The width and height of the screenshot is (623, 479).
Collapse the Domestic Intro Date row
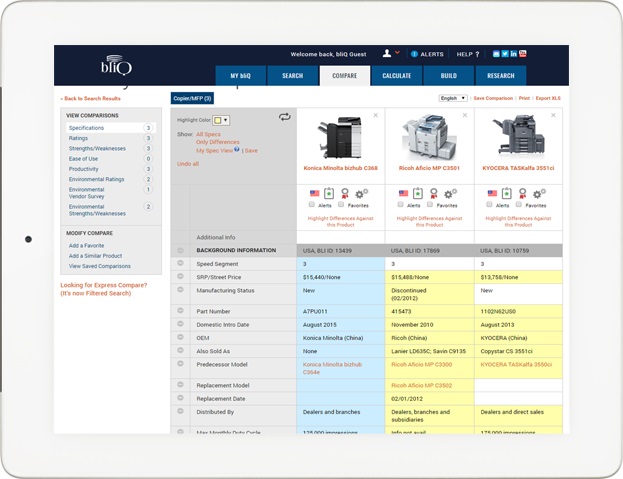tap(180, 324)
